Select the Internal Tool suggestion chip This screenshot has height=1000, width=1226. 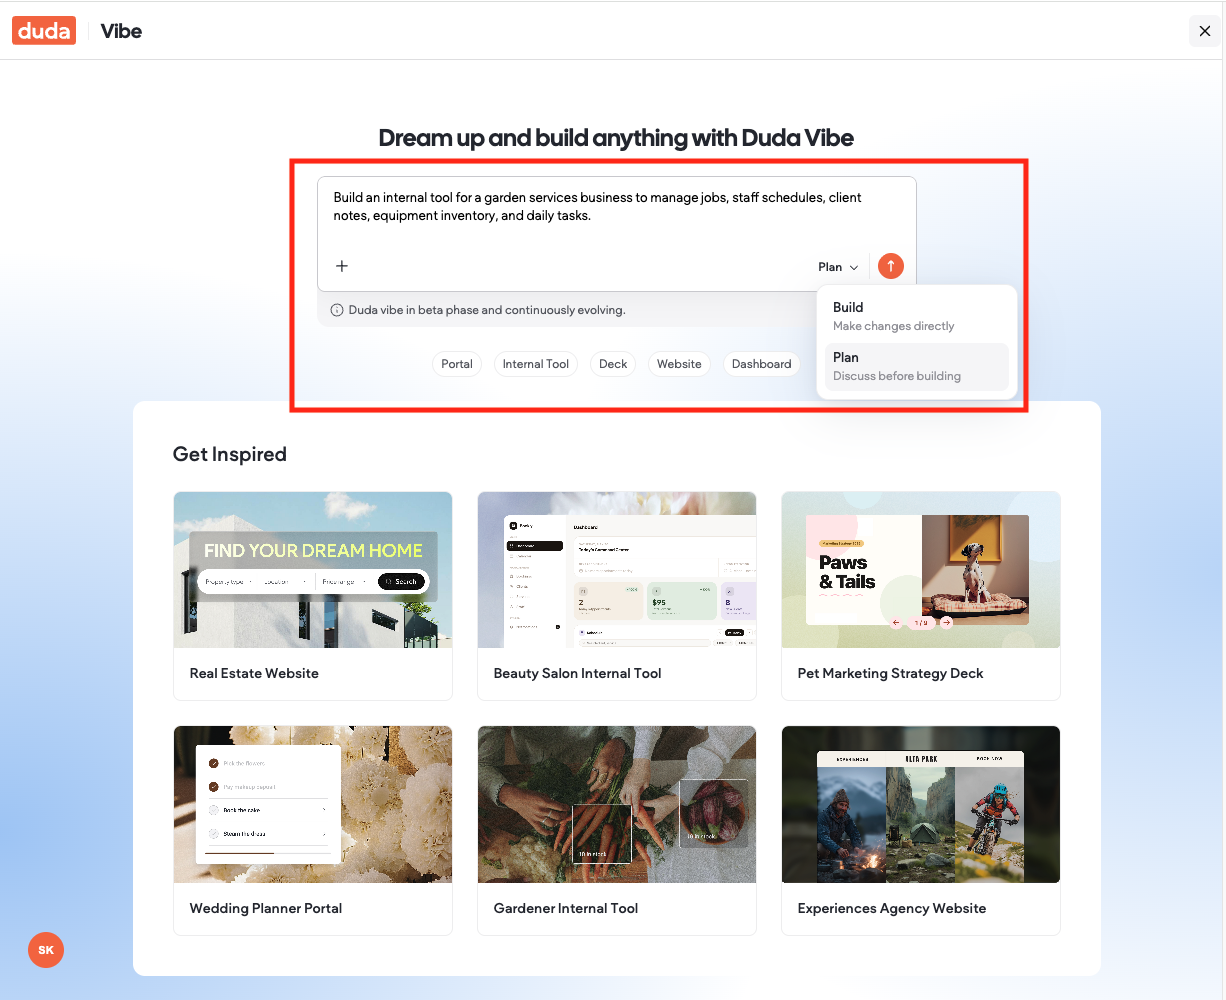point(536,364)
